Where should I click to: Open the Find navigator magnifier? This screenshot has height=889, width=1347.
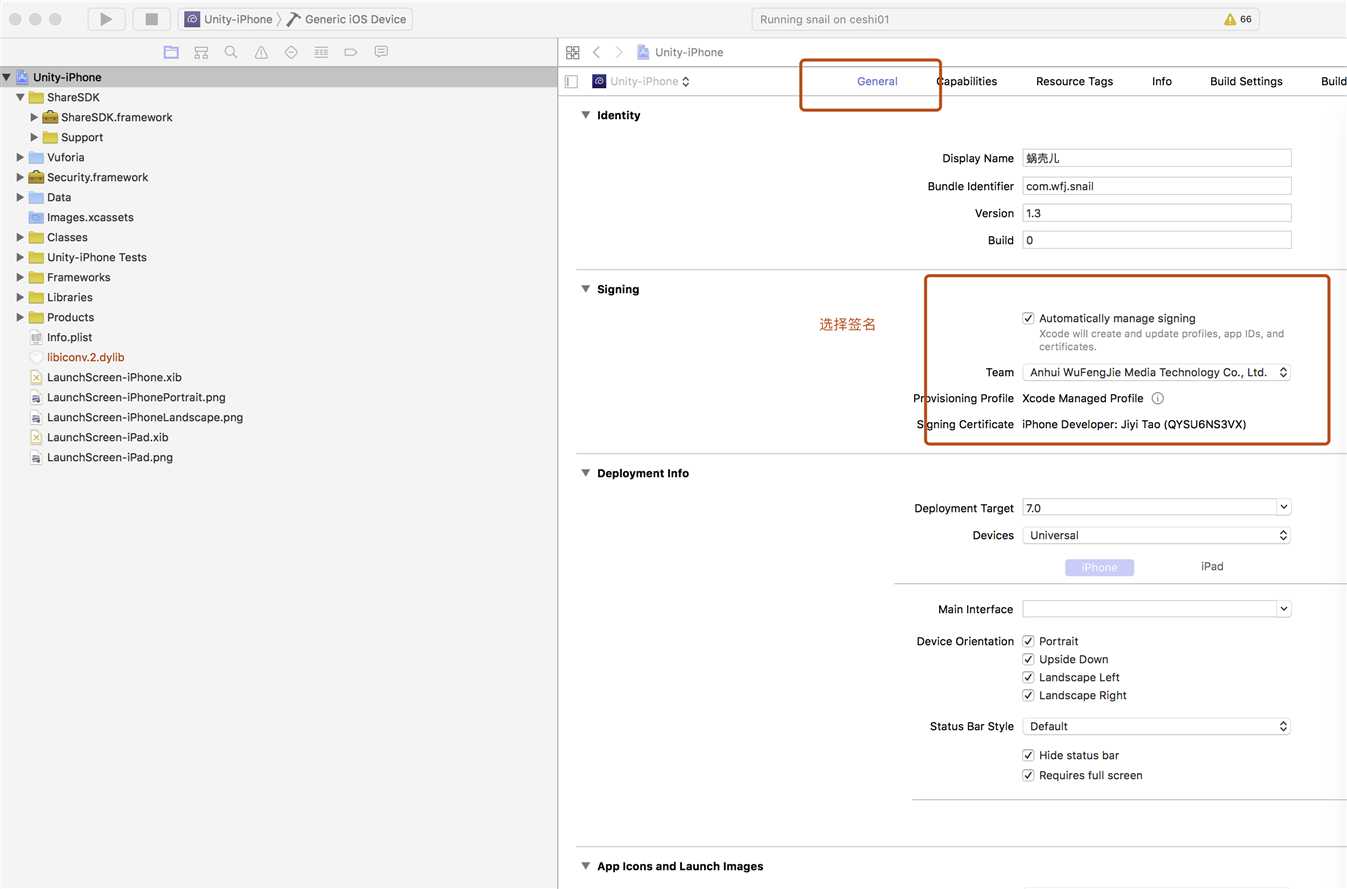click(x=231, y=52)
